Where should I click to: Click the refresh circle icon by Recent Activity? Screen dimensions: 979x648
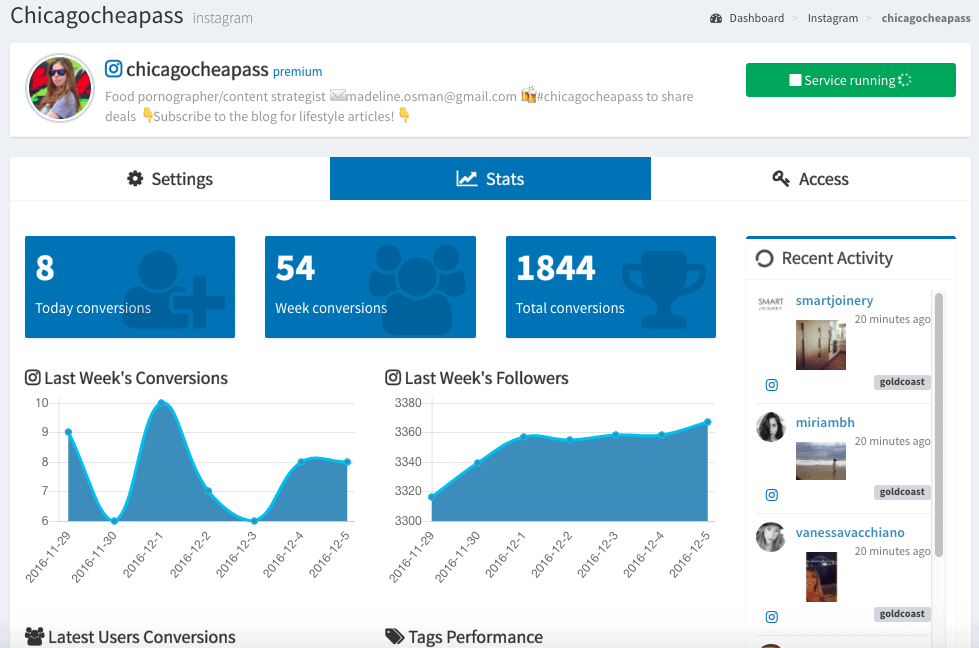coord(765,258)
